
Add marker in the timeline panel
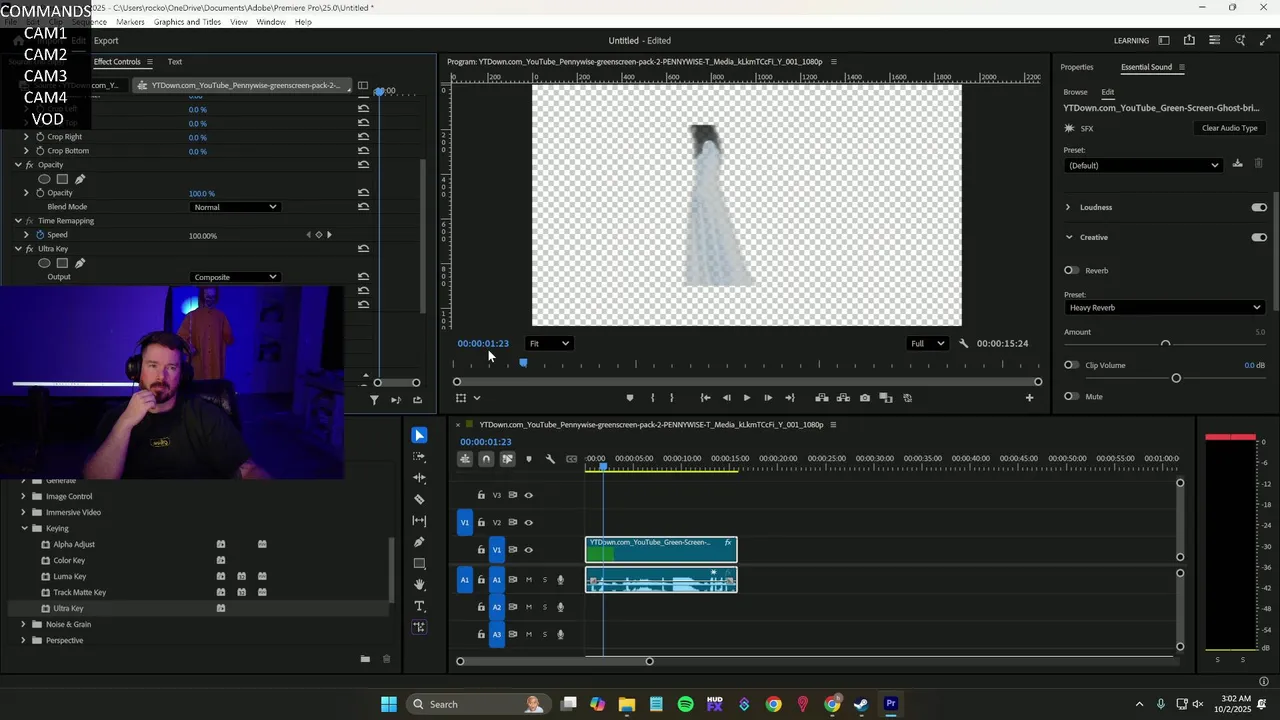pyautogui.click(x=529, y=459)
